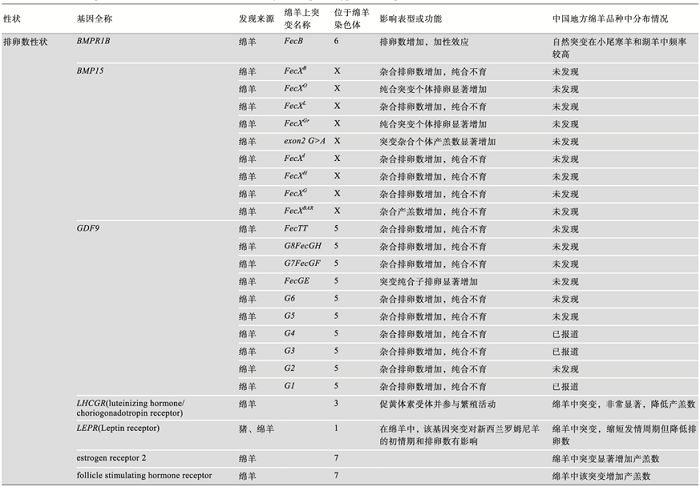Click the 位于绵羊染色体 column header
This screenshot has width=700, height=487.
[352, 19]
